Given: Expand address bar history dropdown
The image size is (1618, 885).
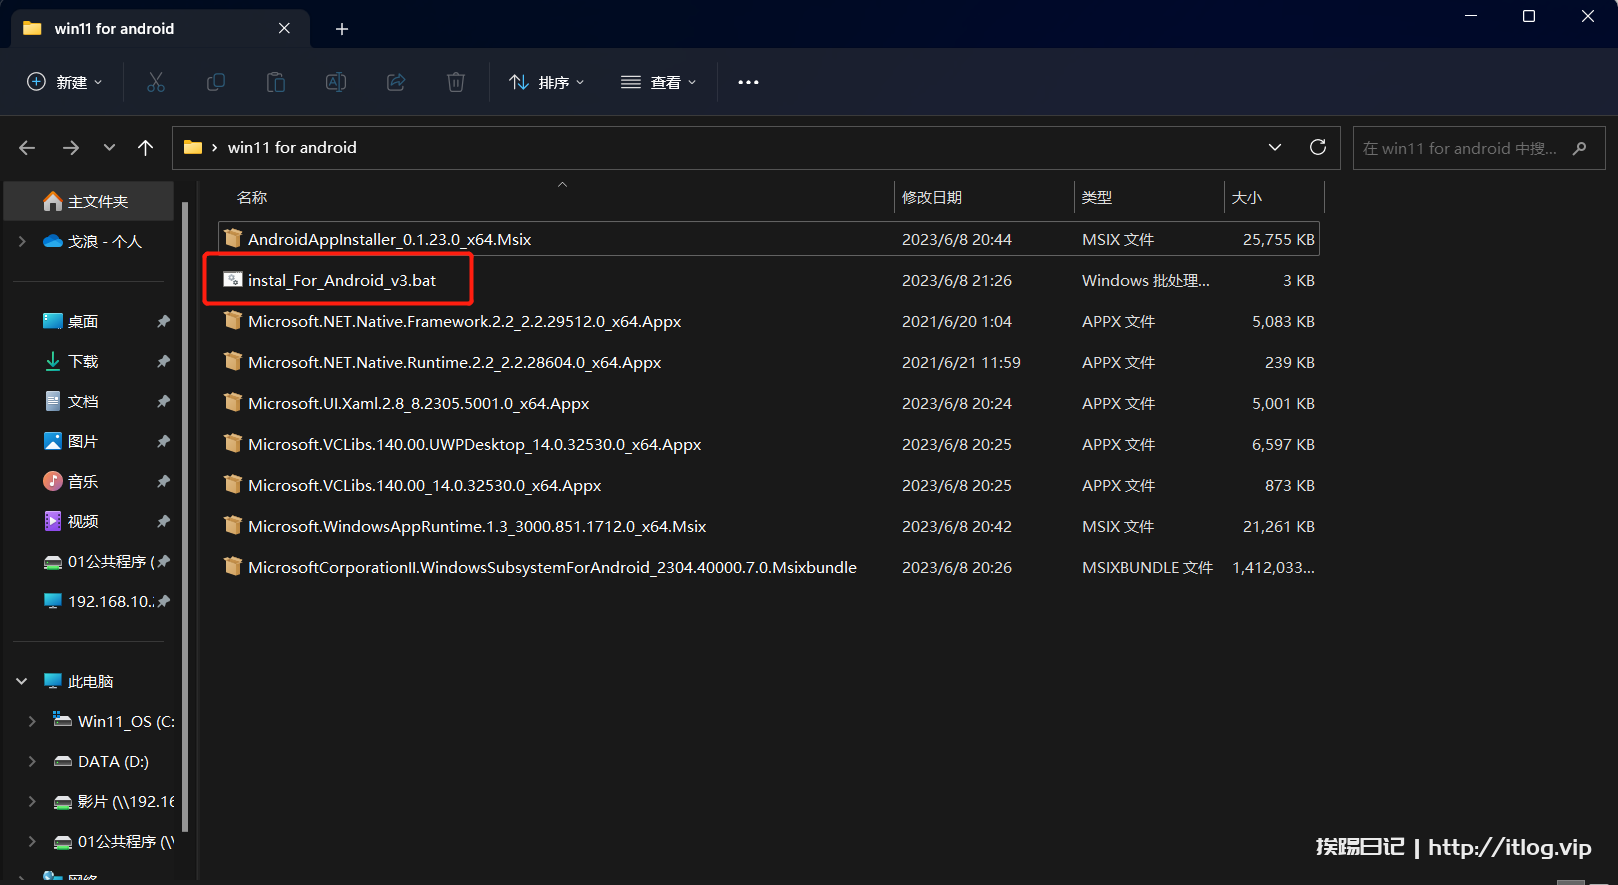Looking at the screenshot, I should coord(1275,147).
